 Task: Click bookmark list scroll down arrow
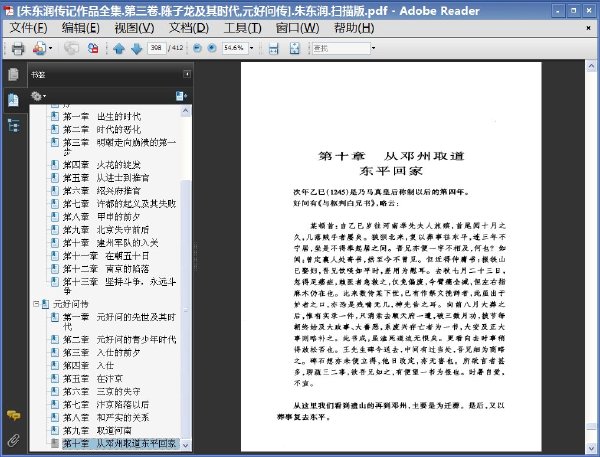pos(186,445)
